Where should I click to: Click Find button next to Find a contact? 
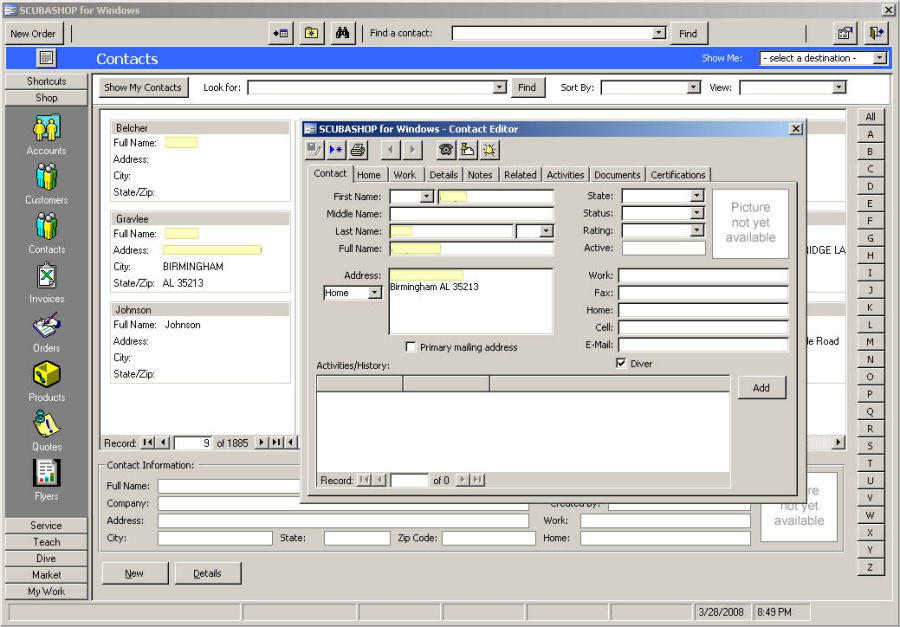coord(688,33)
